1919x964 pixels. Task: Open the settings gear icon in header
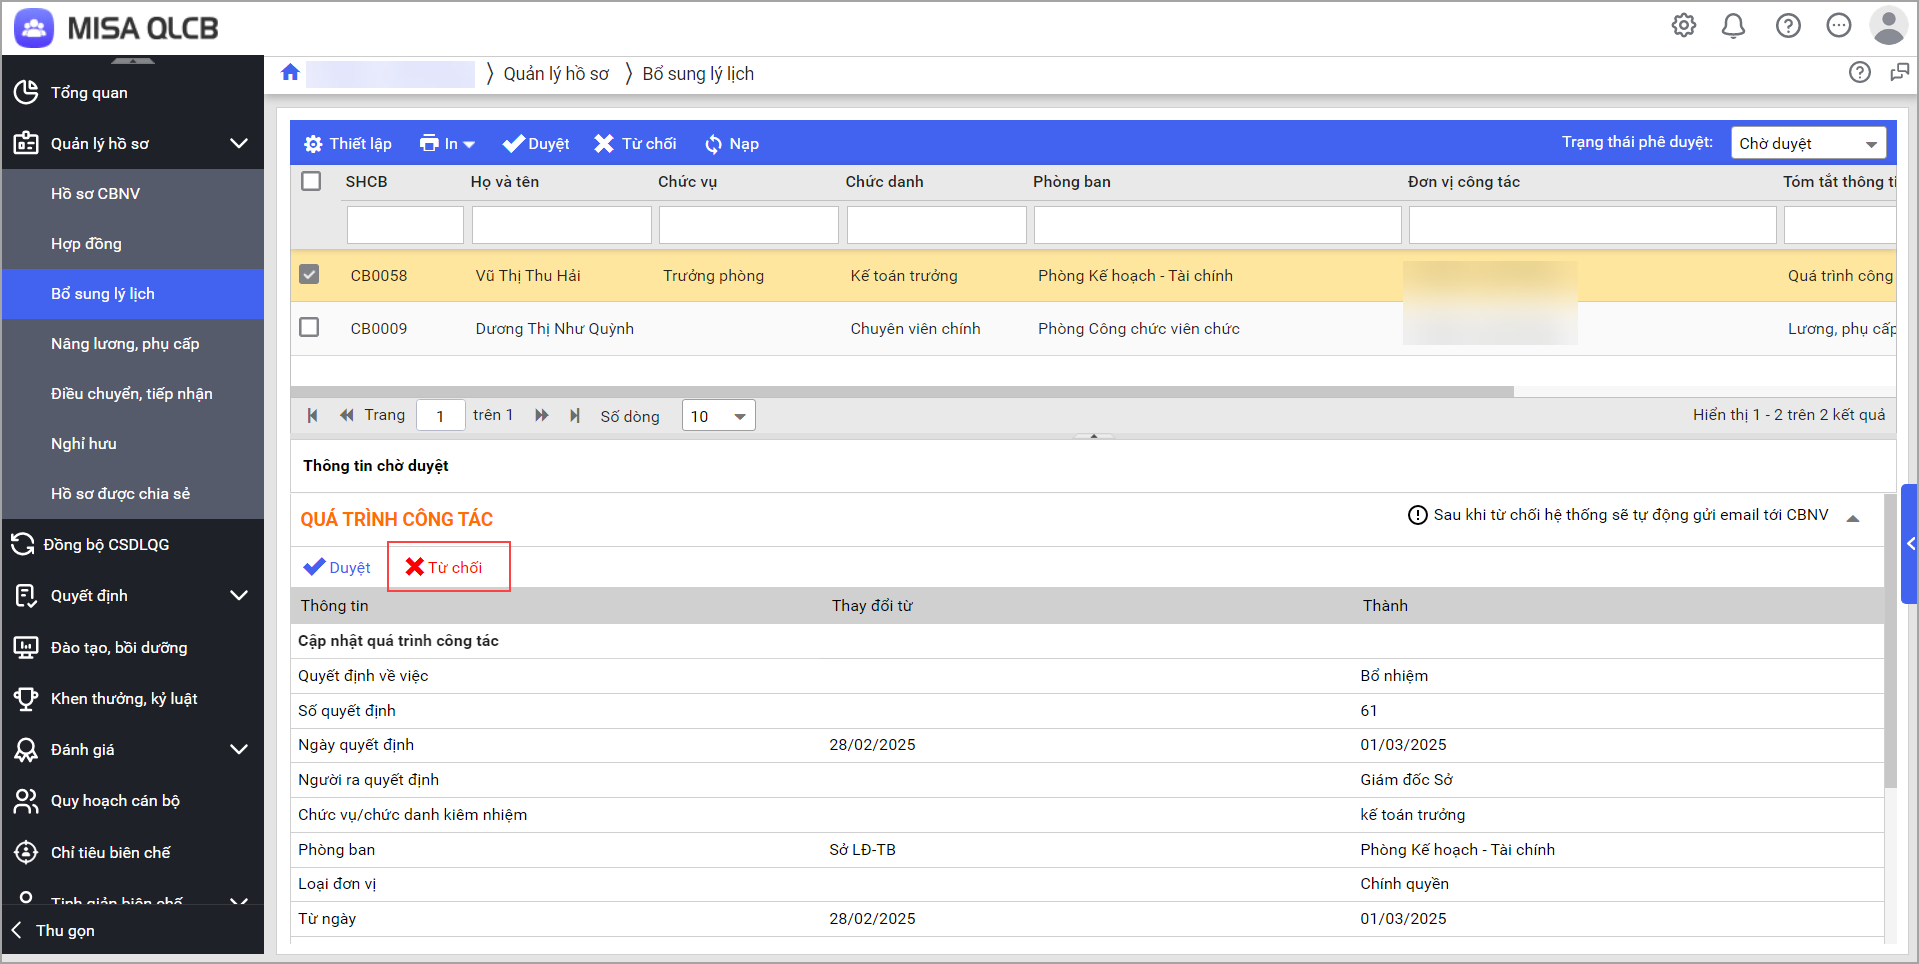[1684, 26]
